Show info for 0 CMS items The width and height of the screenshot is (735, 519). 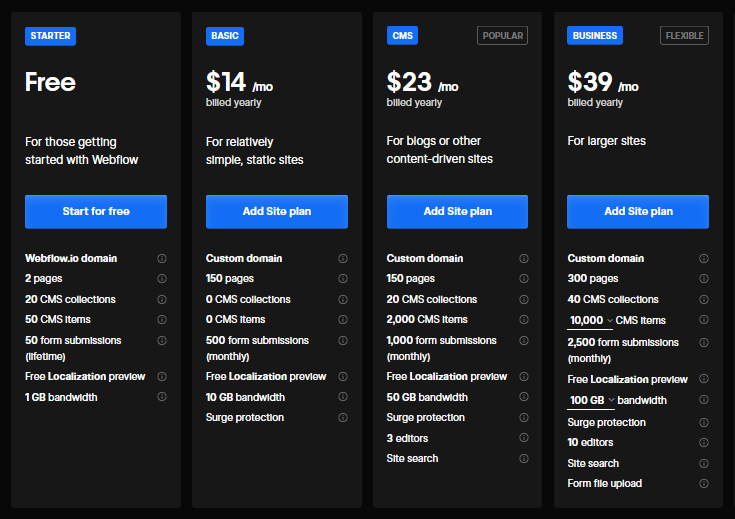pyautogui.click(x=343, y=319)
